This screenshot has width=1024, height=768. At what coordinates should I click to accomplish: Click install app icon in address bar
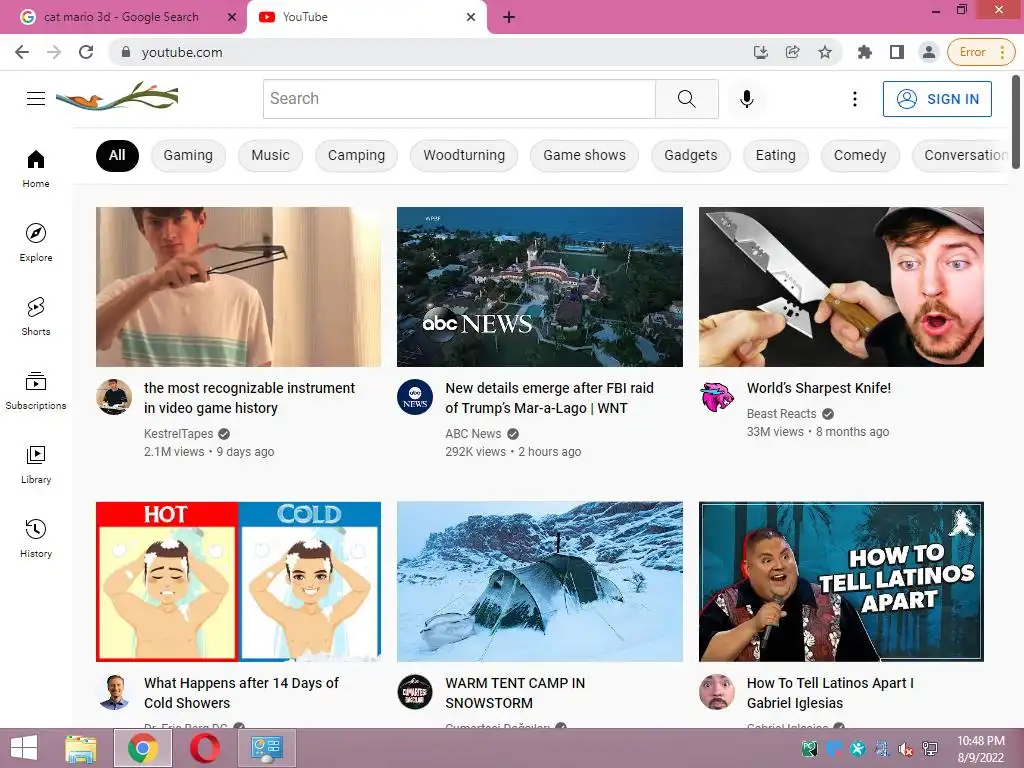pos(760,52)
